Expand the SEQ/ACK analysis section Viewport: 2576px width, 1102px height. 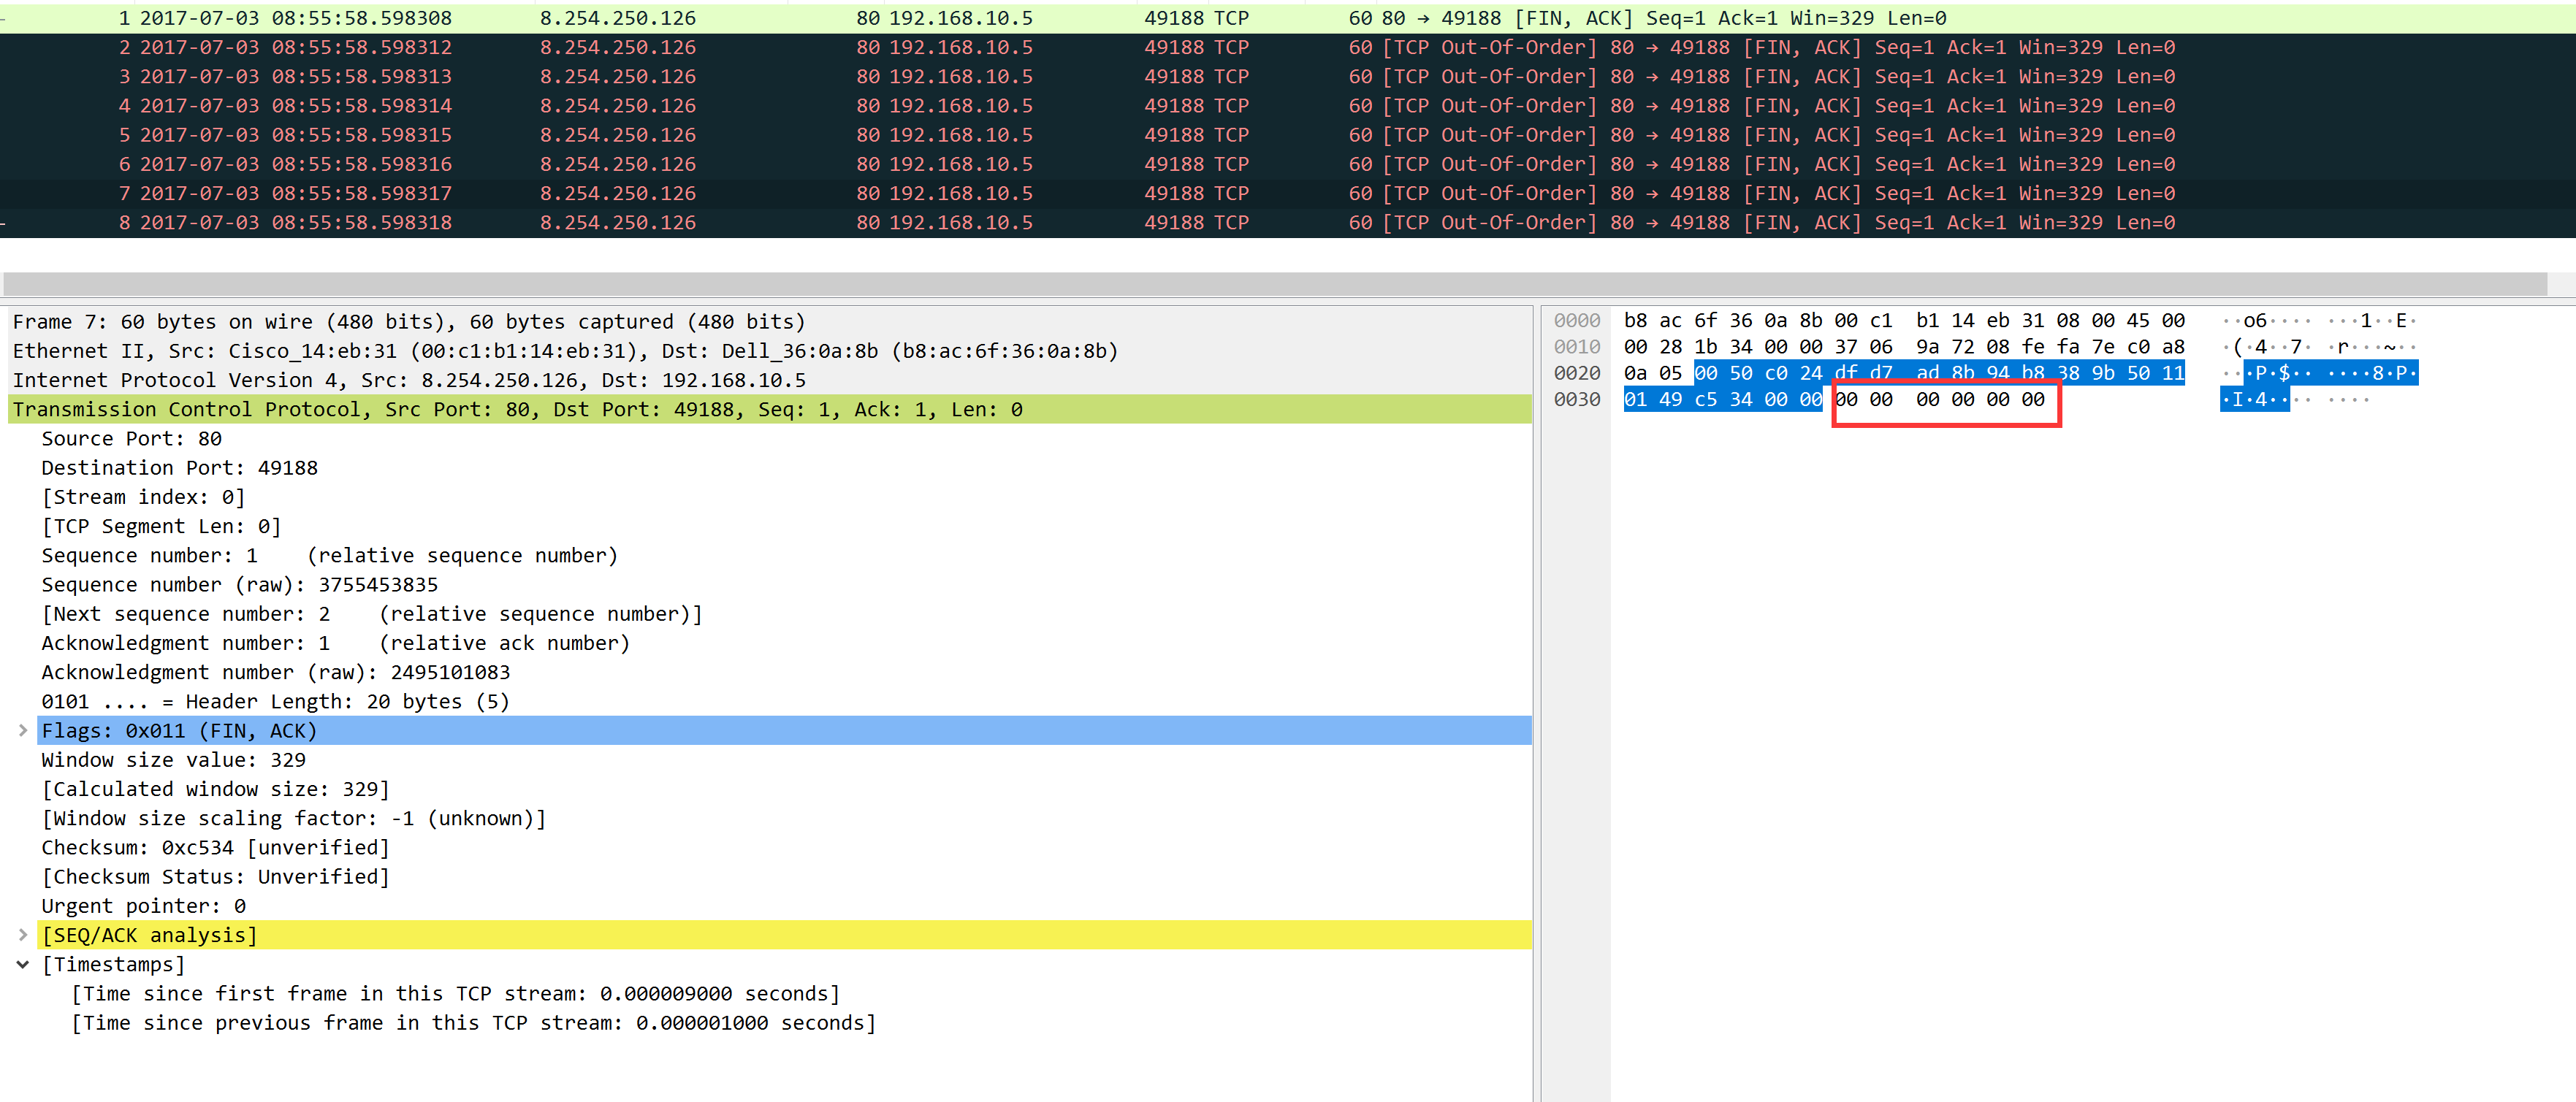(x=23, y=935)
